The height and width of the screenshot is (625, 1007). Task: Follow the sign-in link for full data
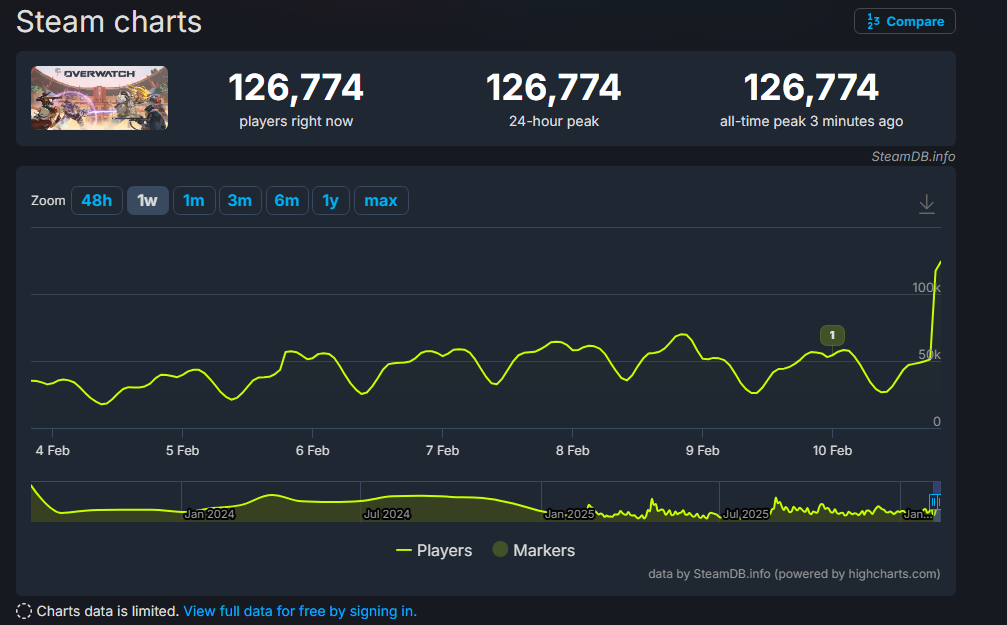[300, 611]
